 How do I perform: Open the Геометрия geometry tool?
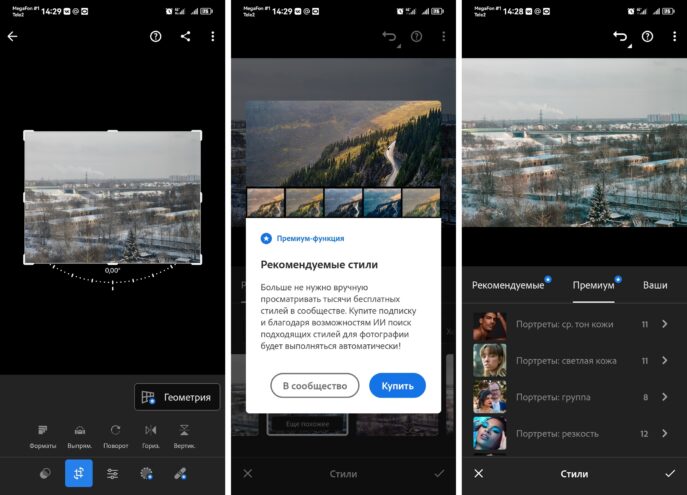pos(177,397)
